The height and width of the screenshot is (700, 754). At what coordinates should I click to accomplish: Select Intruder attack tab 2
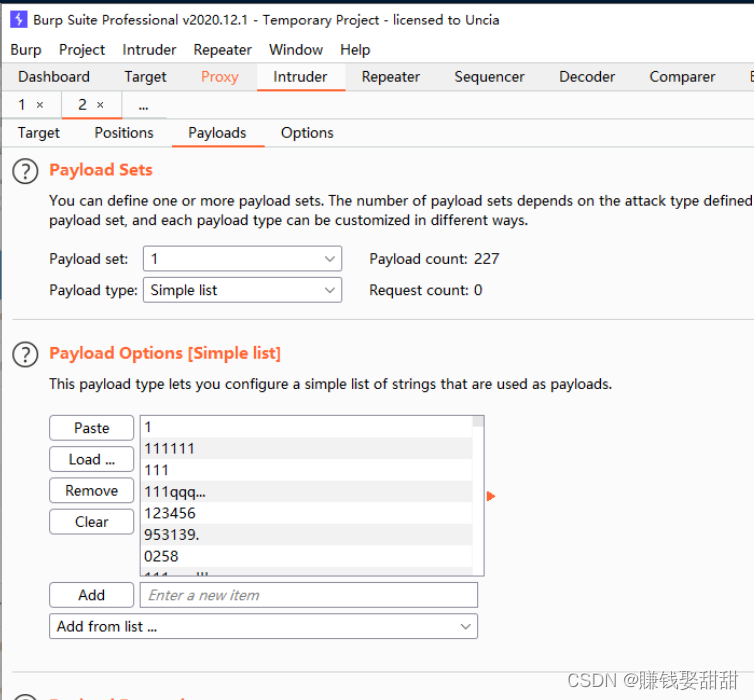(83, 104)
